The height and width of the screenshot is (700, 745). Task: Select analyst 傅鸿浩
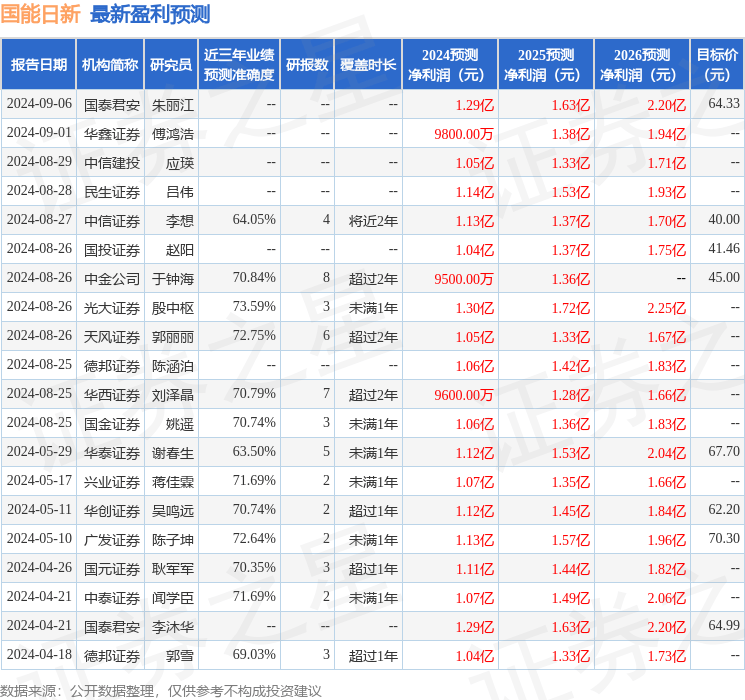(x=172, y=134)
